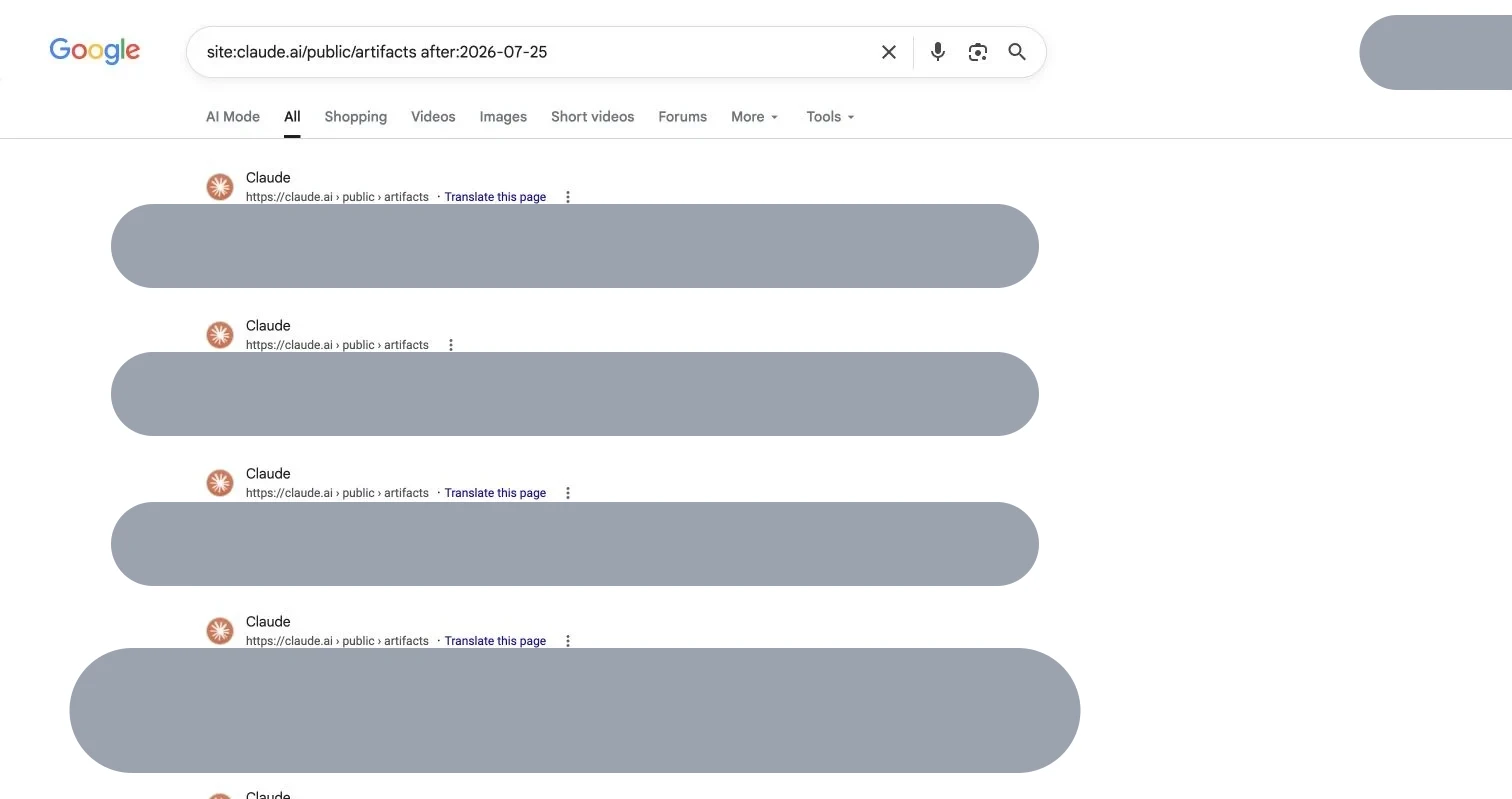Click the fourth result's claude.ai URL breadcrumb
The height and width of the screenshot is (799, 1512).
(337, 641)
